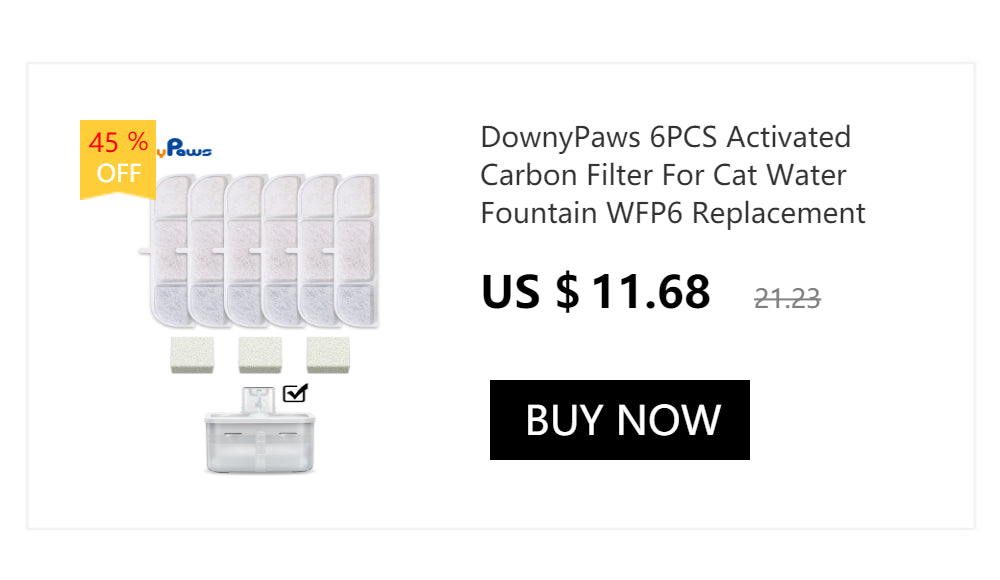Open details via the discount ribbon
This screenshot has width=1000, height=580.
[117, 157]
